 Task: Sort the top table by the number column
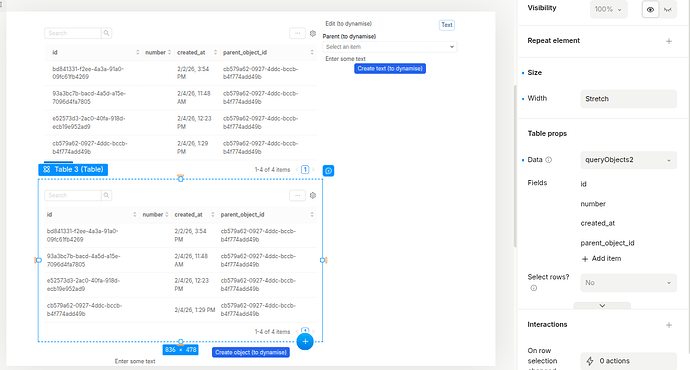click(169, 52)
